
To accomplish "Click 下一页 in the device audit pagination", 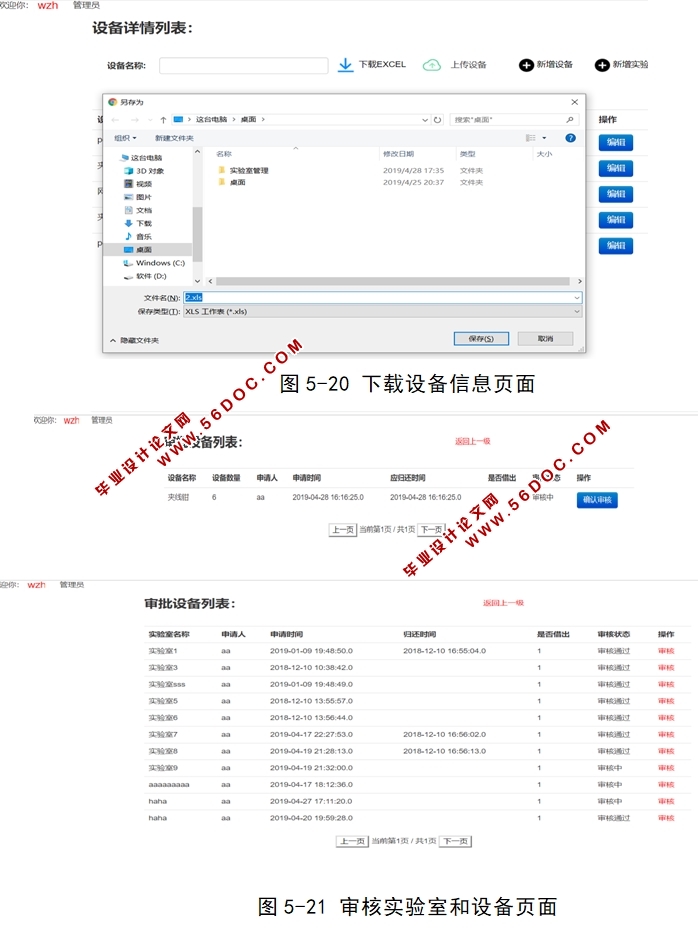I will [432, 530].
